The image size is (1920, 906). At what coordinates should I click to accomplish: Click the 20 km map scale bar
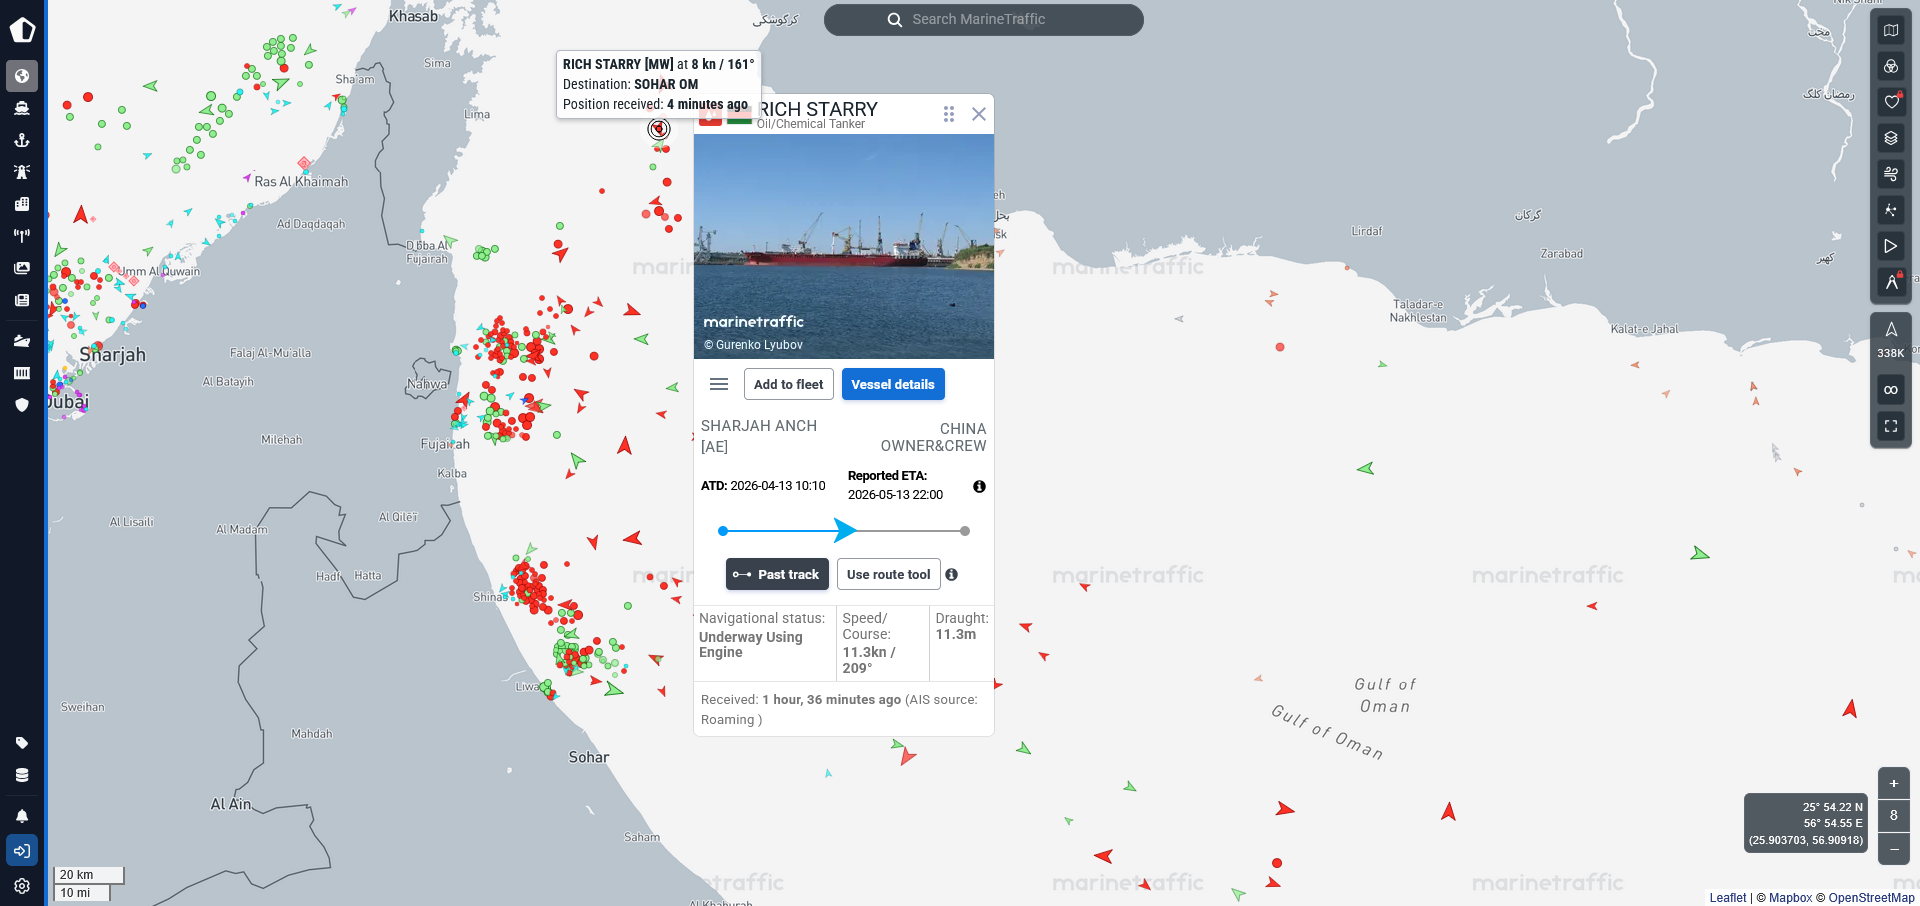[x=89, y=875]
